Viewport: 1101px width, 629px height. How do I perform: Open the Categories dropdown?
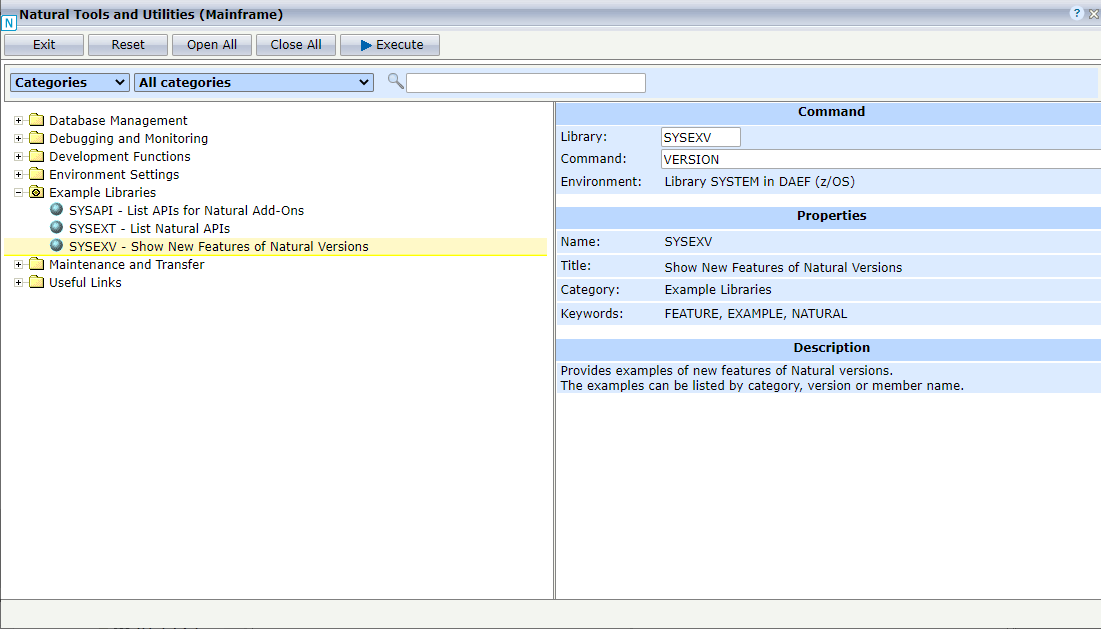pos(68,82)
